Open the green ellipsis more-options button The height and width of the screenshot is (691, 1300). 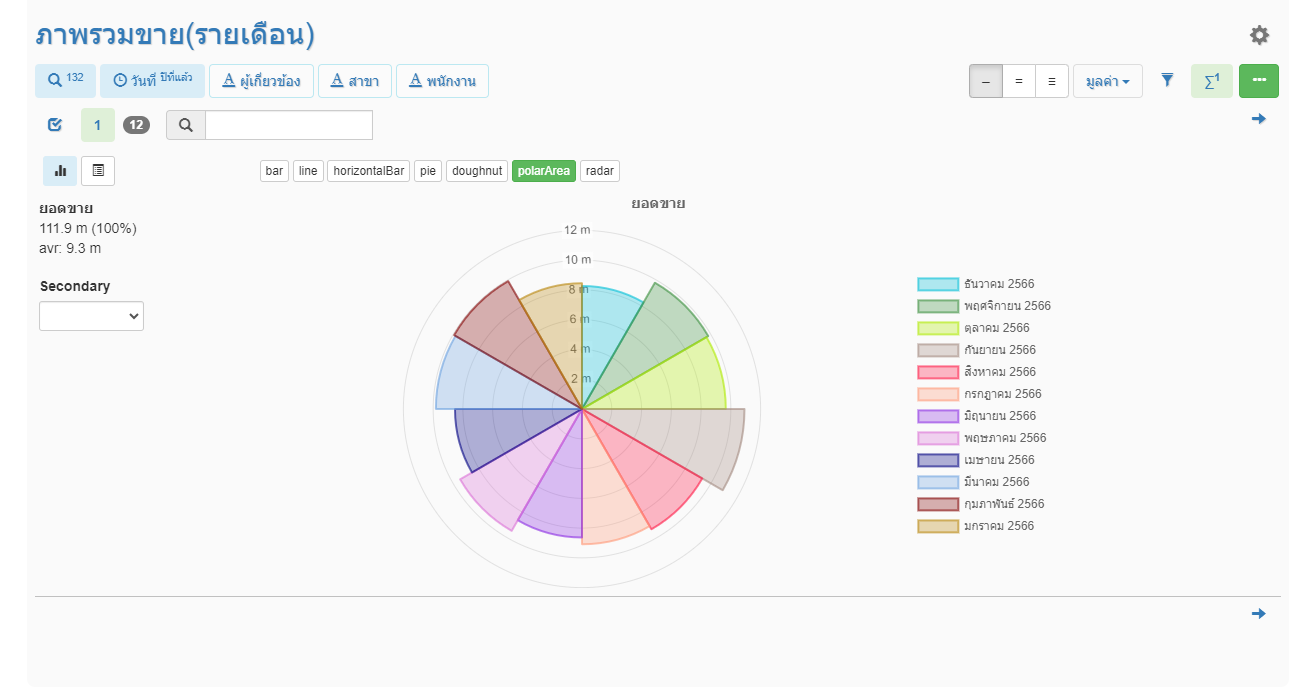[x=1258, y=81]
